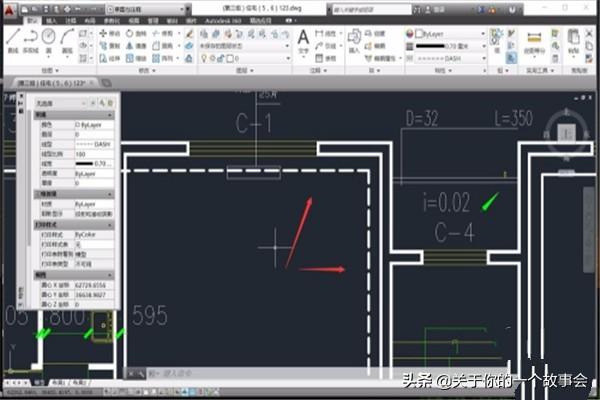Viewport: 600px width, 400px height.
Task: Click the Leader tool
Action: 325,46
